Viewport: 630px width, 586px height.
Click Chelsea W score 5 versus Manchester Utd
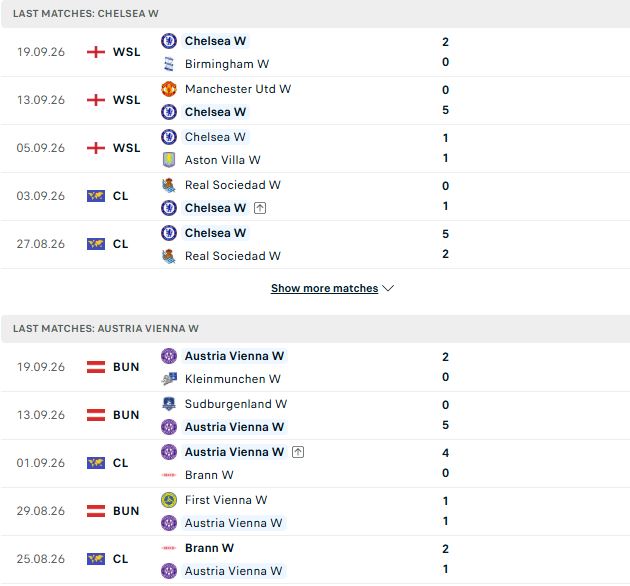(x=445, y=110)
